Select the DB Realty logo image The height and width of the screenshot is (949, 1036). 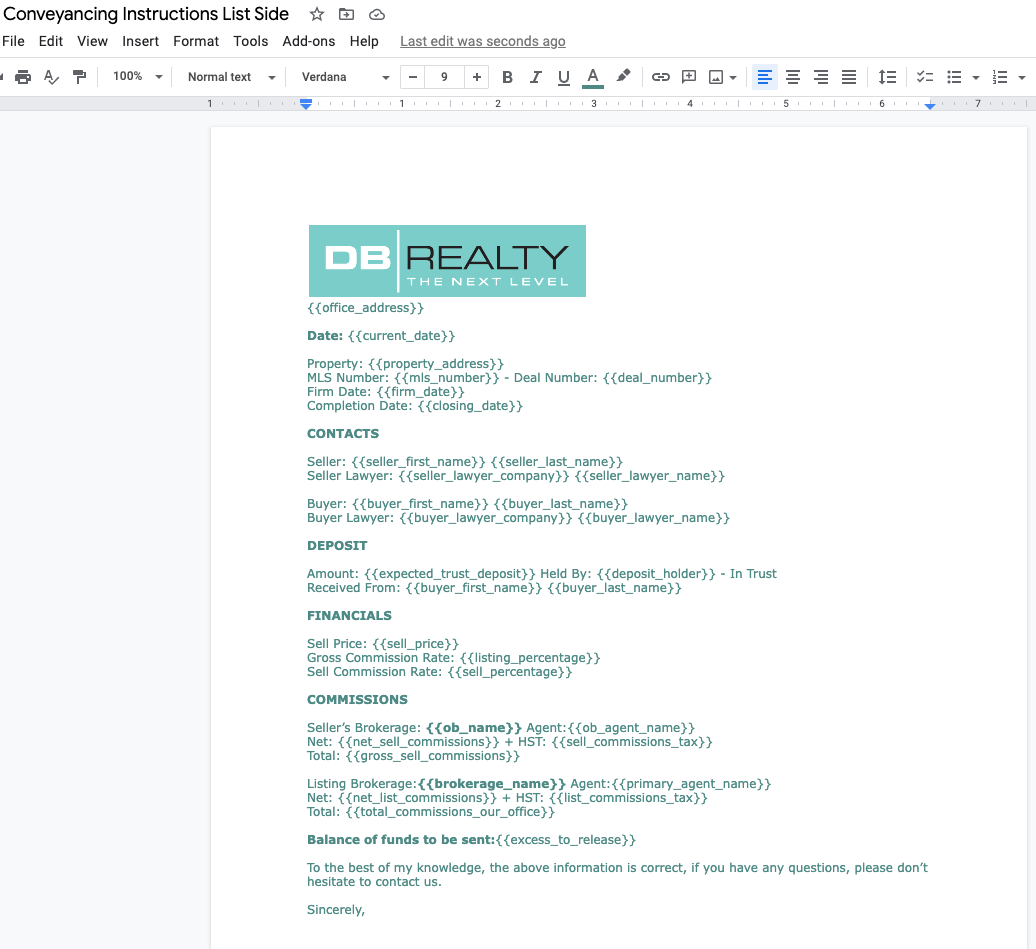click(447, 260)
